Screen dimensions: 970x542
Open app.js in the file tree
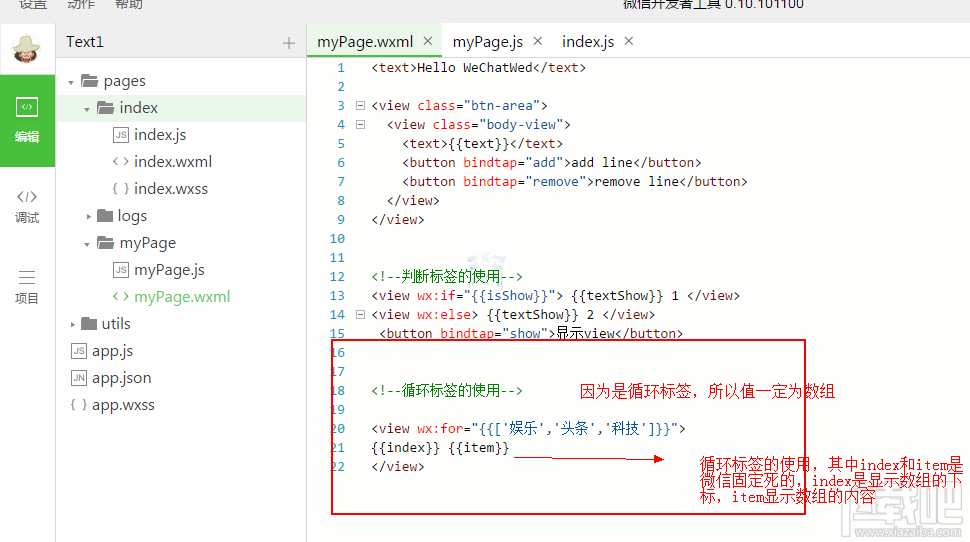(x=112, y=351)
